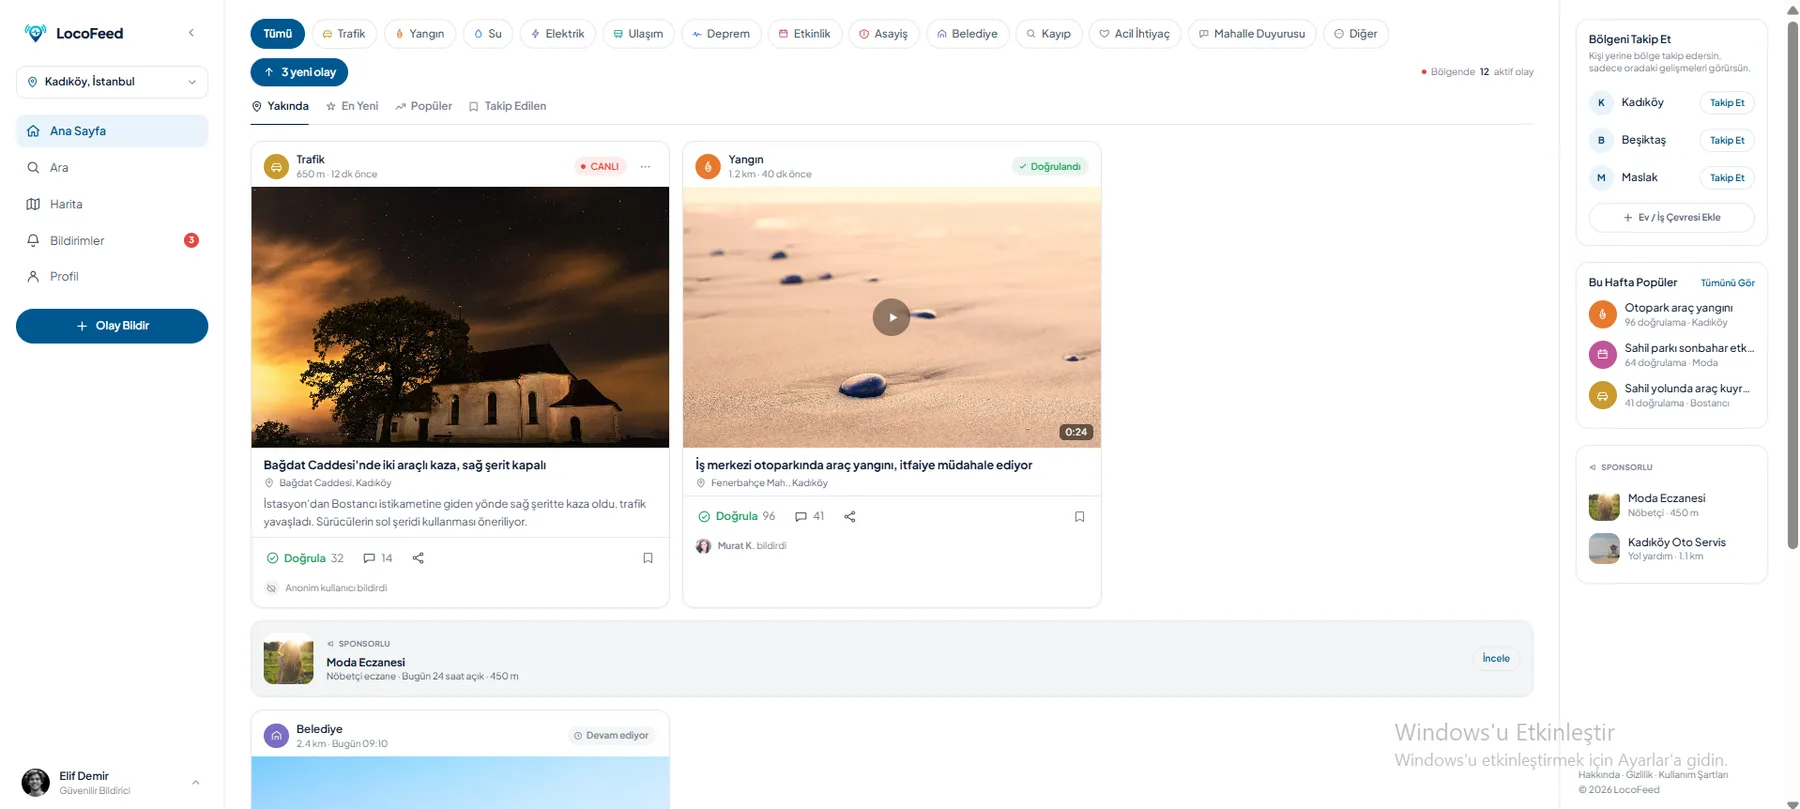Filter by the Diğer chip
The width and height of the screenshot is (1800, 809).
[1356, 34]
